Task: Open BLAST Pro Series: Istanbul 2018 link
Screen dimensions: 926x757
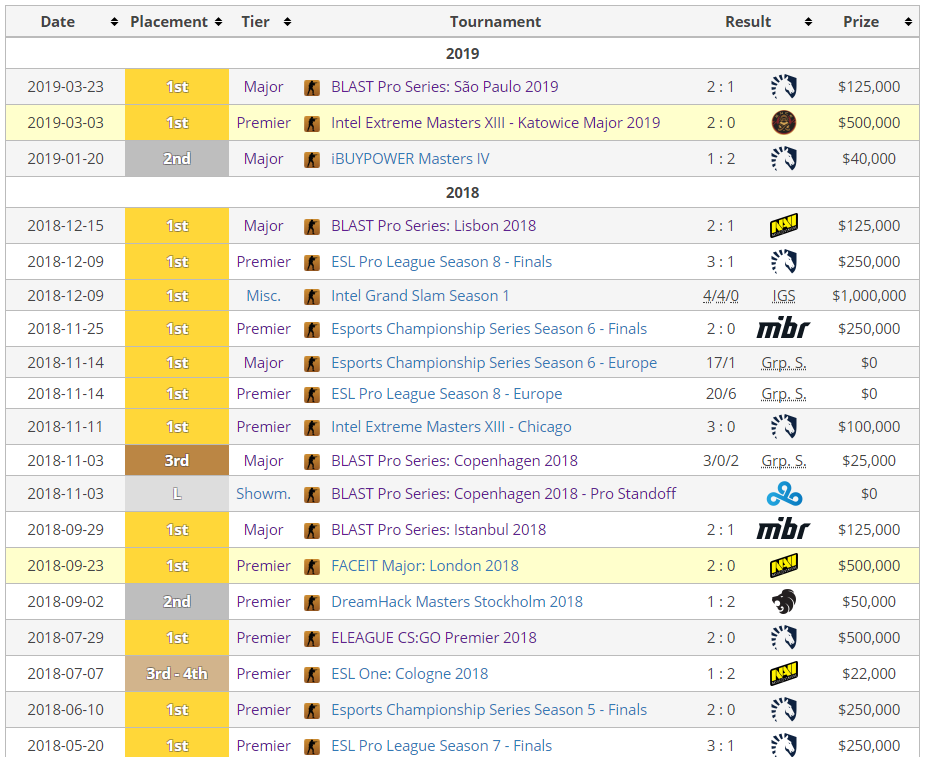Action: [438, 530]
